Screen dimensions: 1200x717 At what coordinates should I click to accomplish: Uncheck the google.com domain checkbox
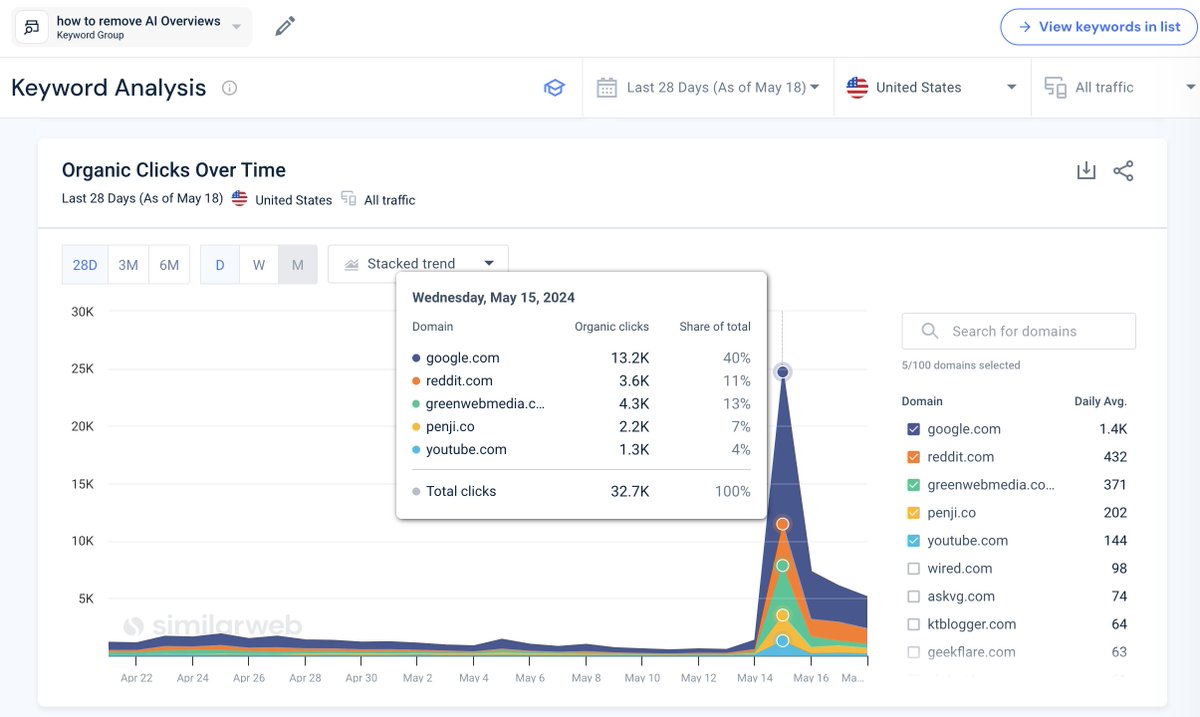point(913,429)
